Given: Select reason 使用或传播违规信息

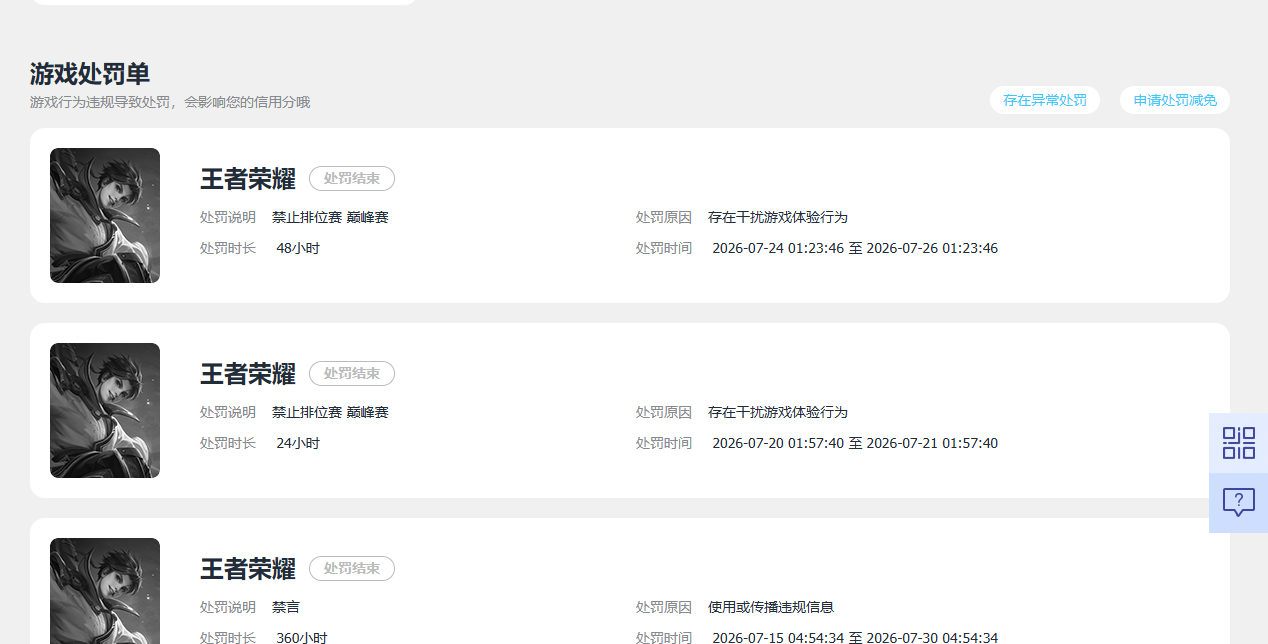Looking at the screenshot, I should pos(771,607).
